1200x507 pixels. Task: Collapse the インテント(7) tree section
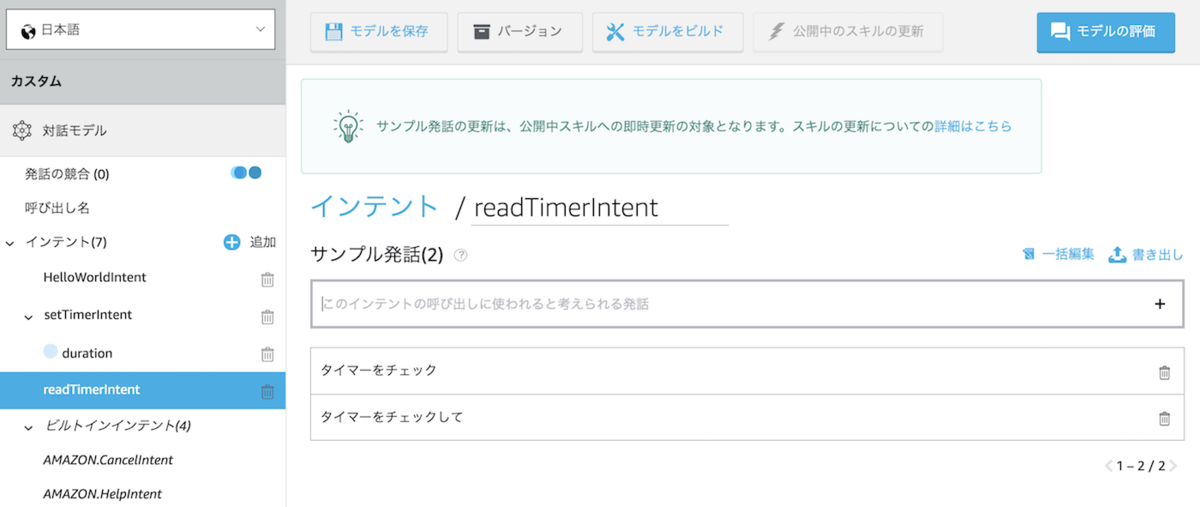(x=10, y=243)
